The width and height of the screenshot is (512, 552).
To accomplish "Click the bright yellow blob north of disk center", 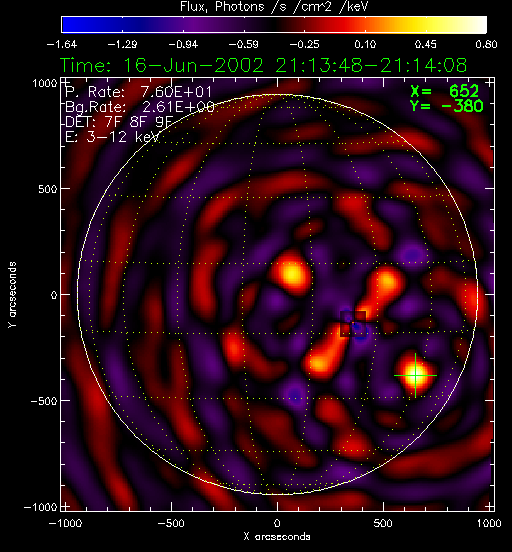I will pos(292,273).
